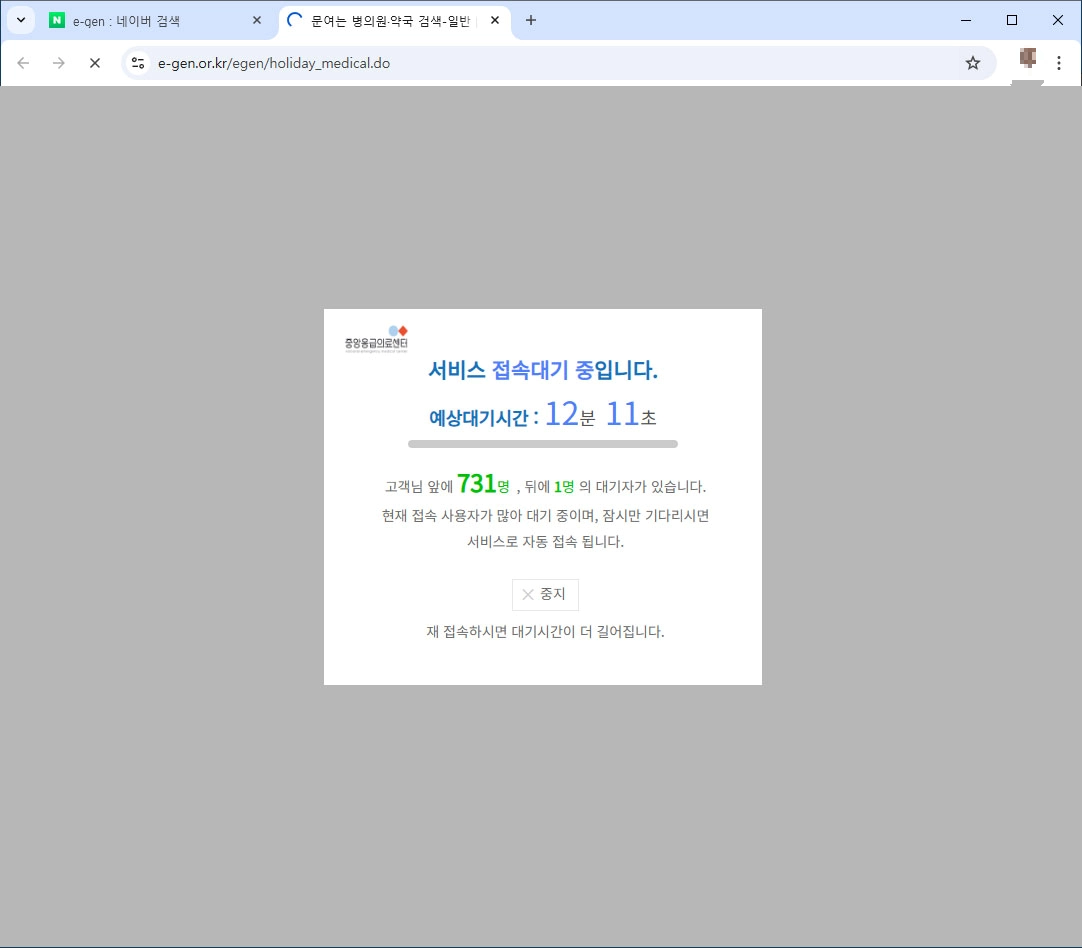Close the e-gen 네이버 검색 tab
This screenshot has width=1082, height=948.
click(257, 20)
